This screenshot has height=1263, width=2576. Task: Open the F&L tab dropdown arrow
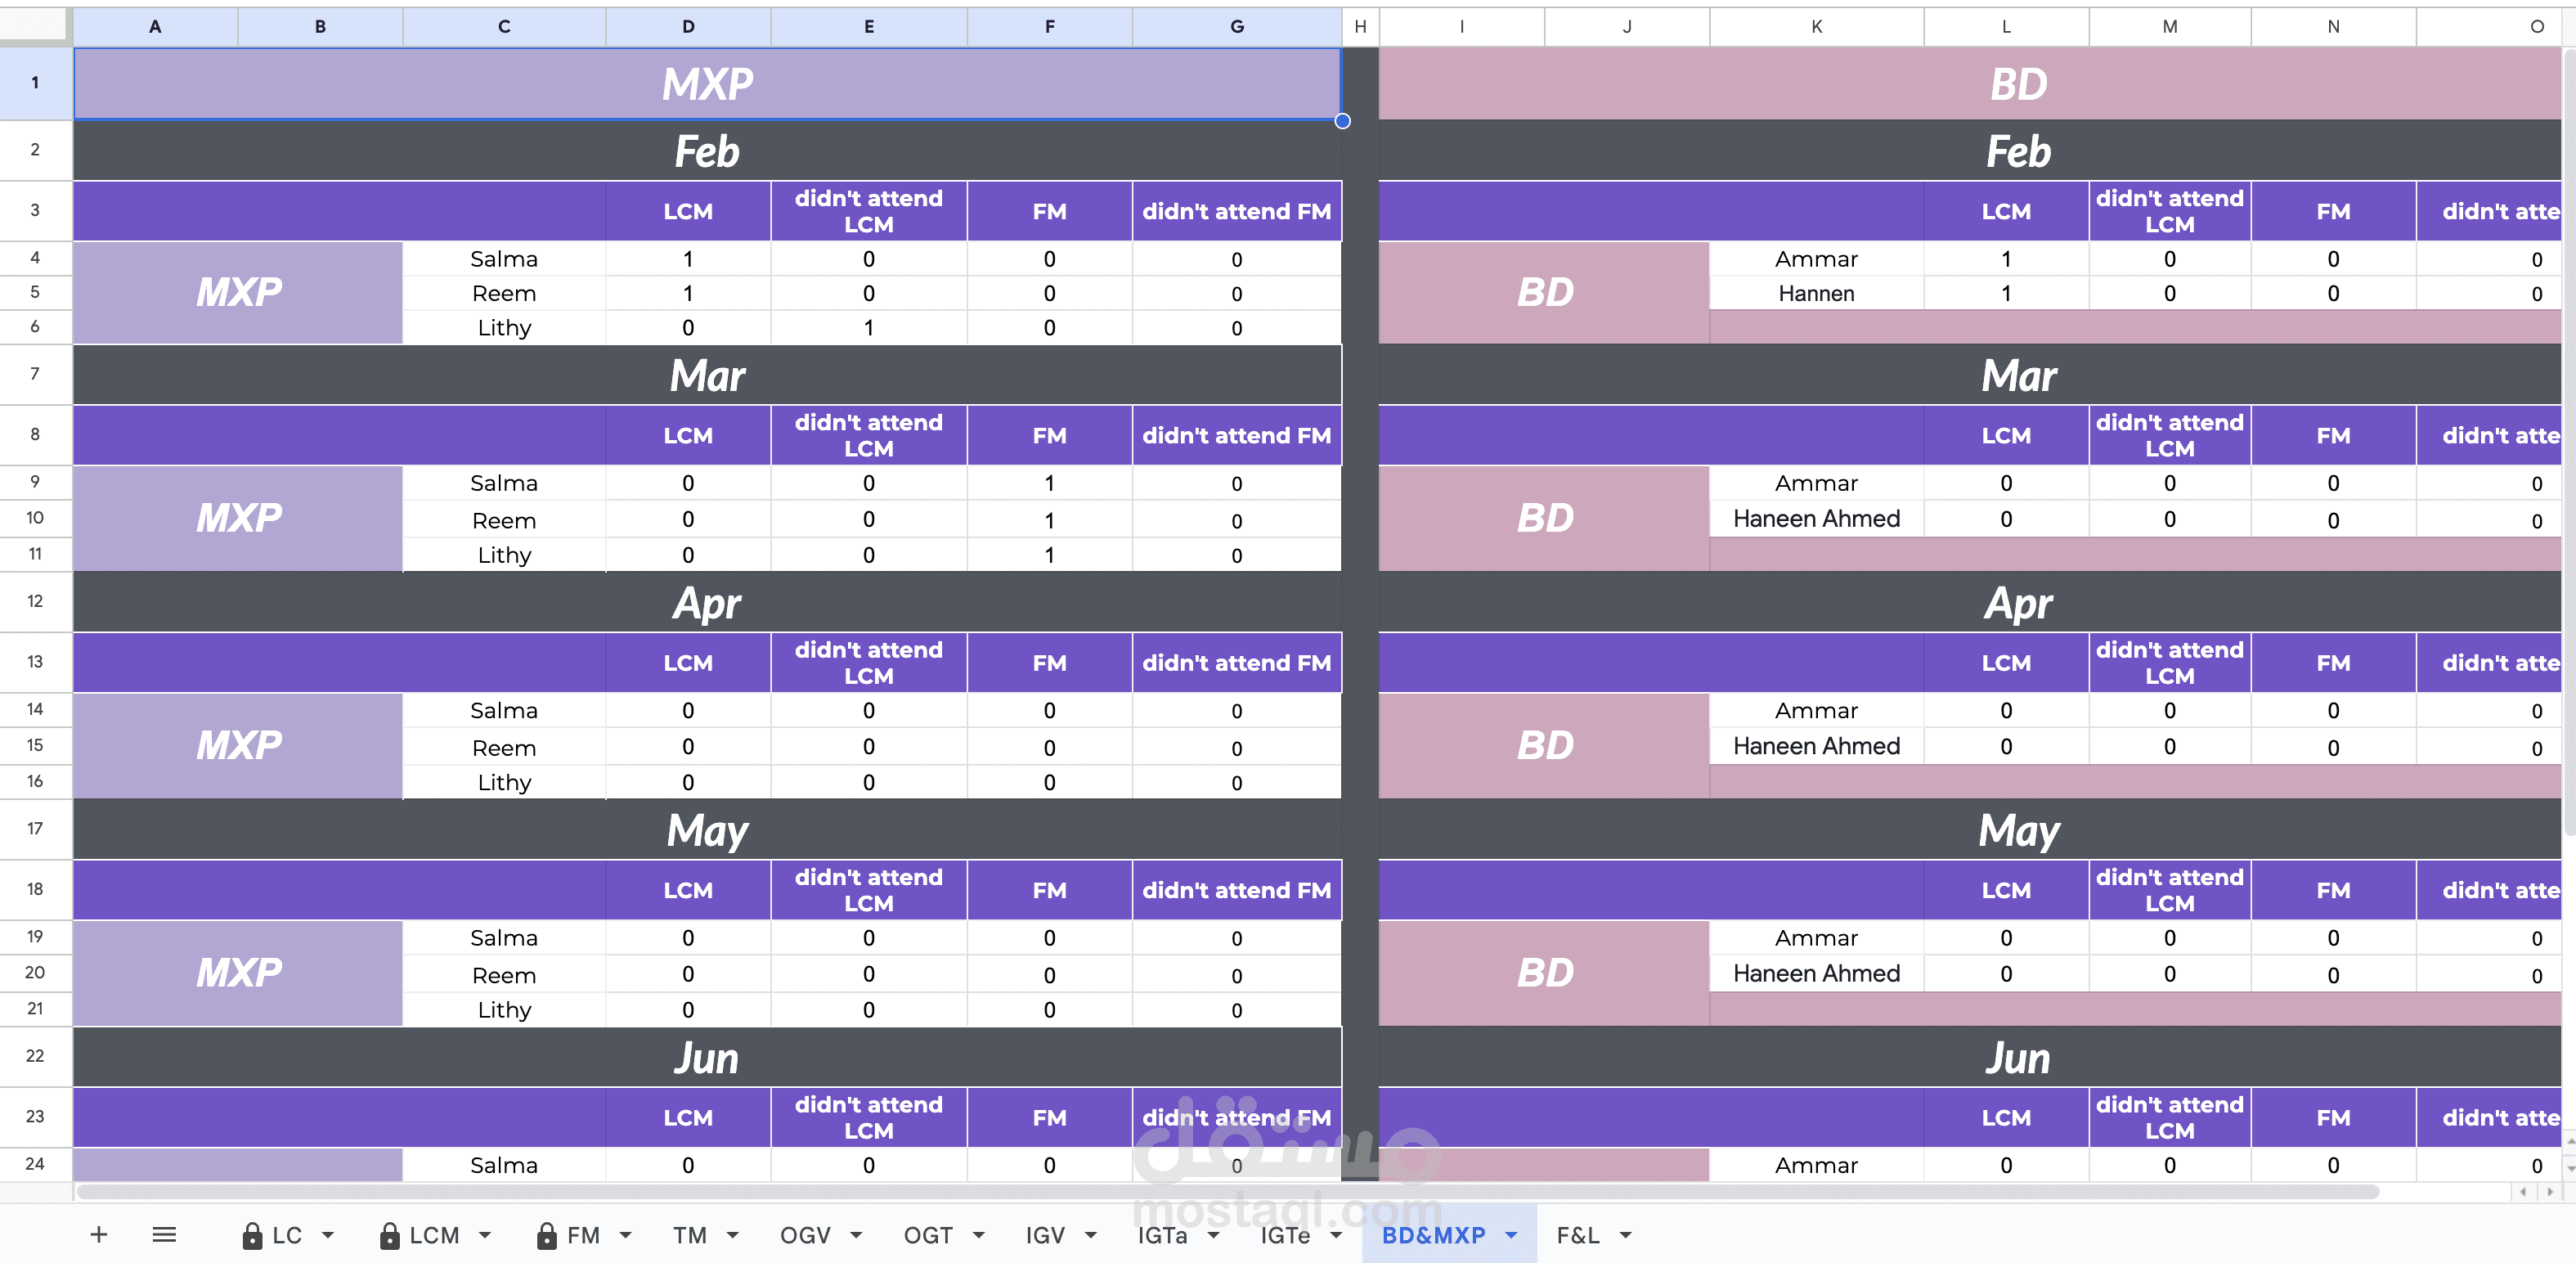point(1626,1236)
